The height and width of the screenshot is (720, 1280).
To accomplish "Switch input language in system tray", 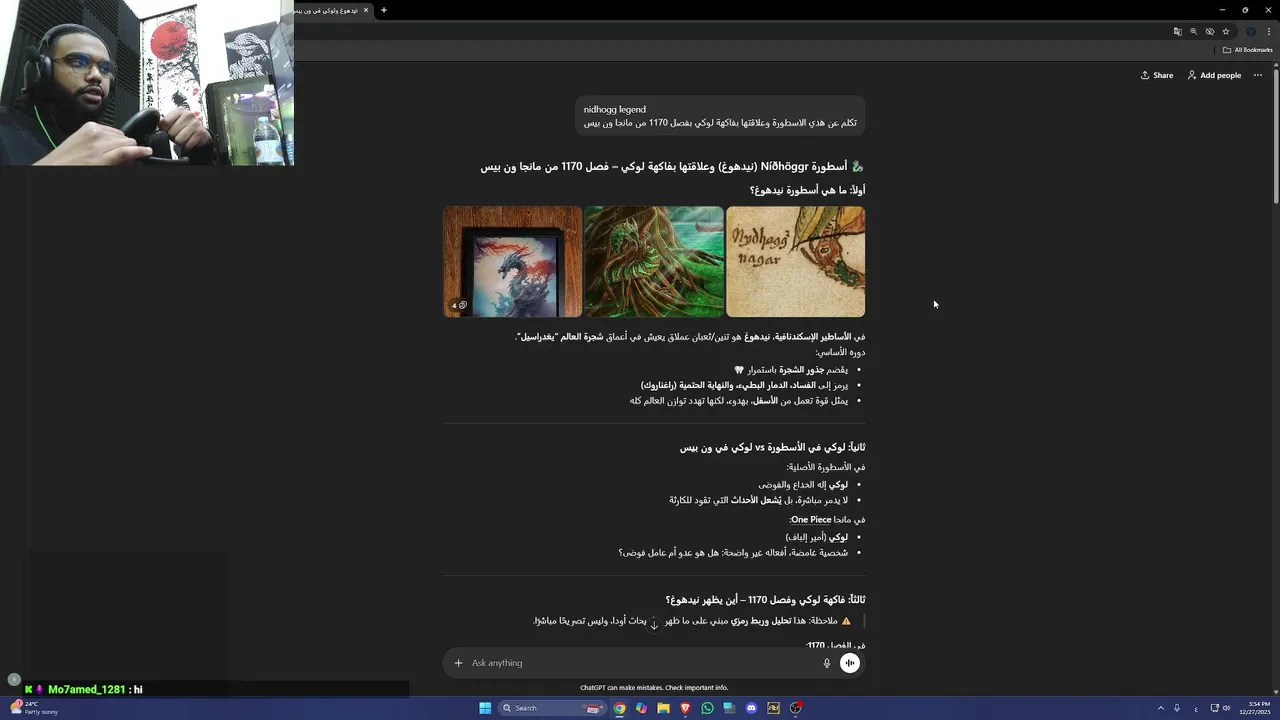I will click(x=1196, y=708).
